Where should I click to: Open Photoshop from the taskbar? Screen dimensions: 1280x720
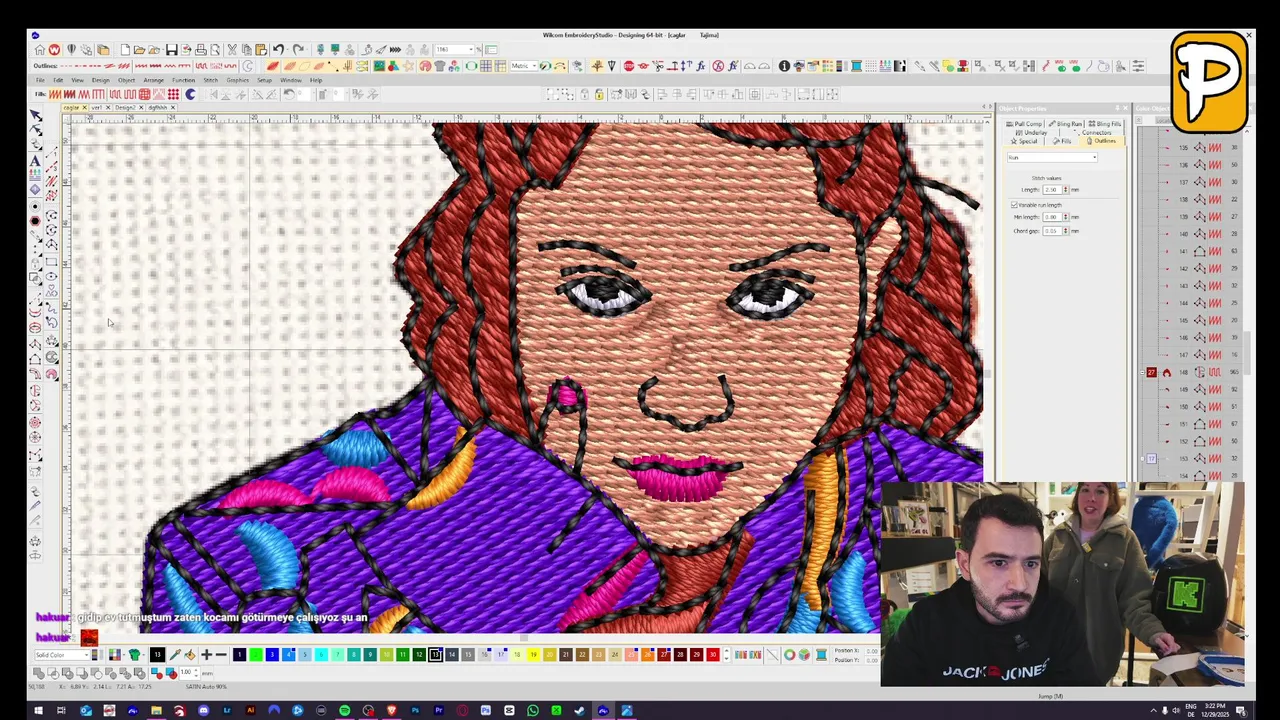[x=415, y=711]
